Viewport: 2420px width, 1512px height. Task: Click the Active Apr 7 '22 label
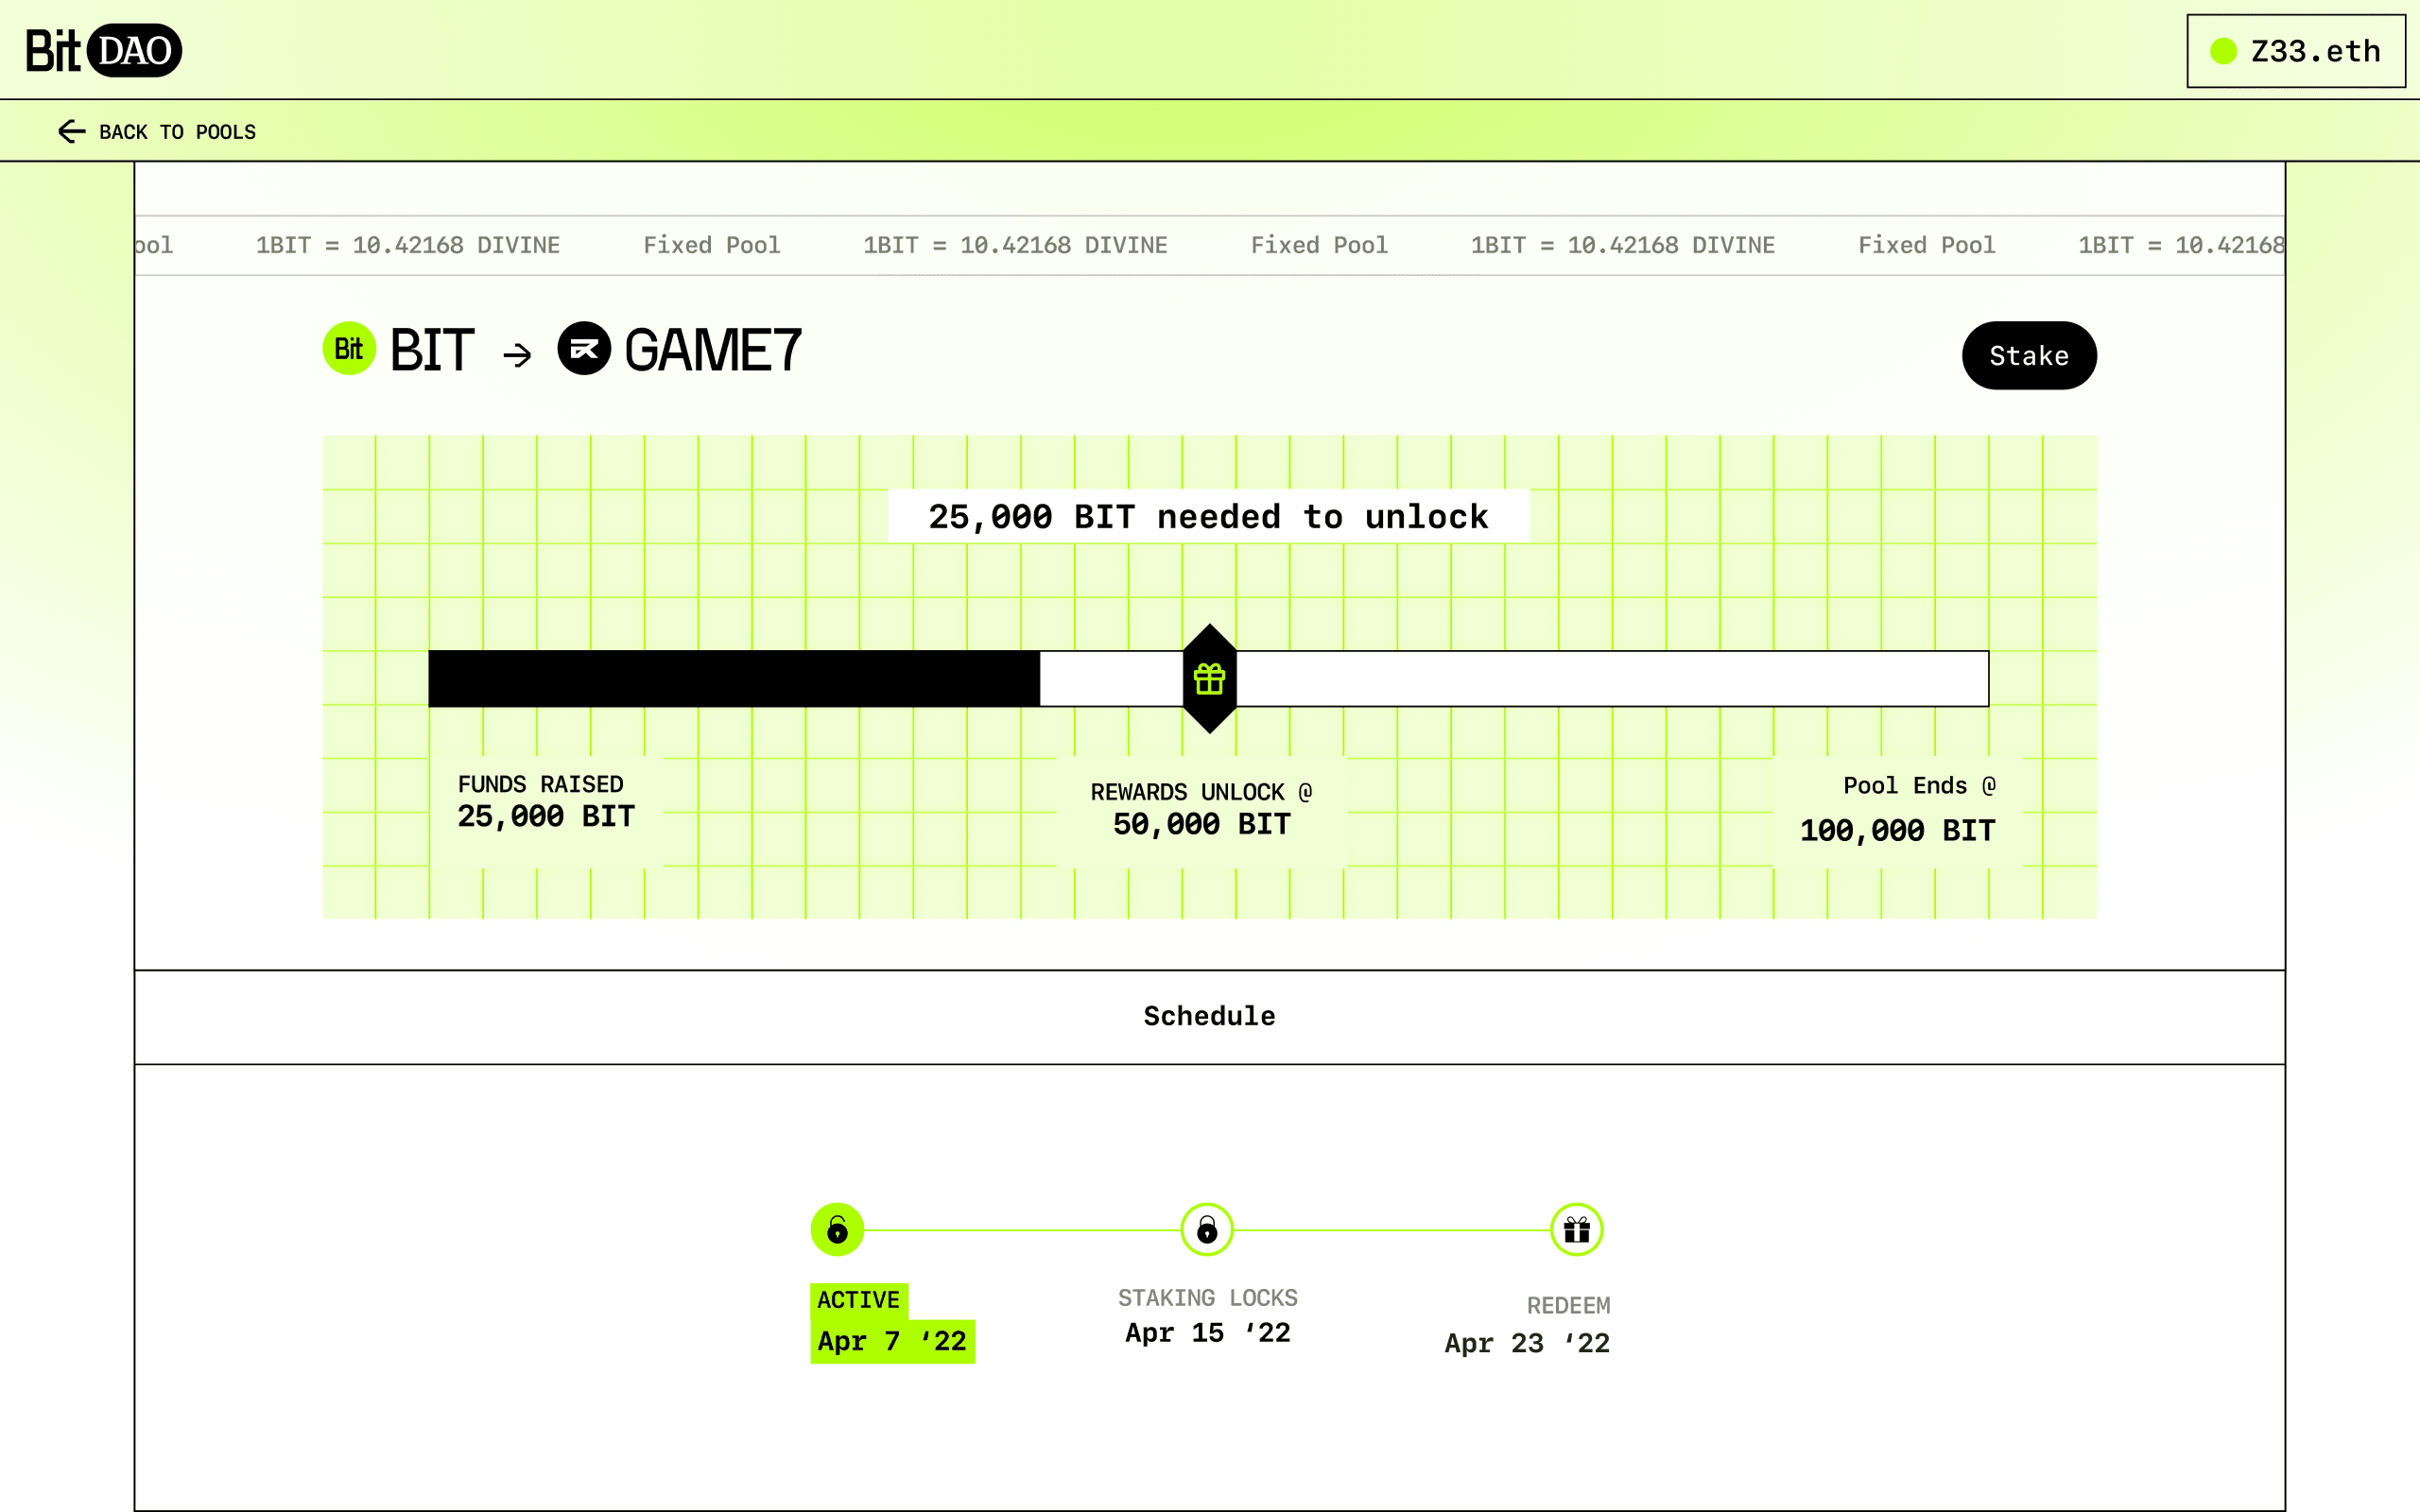891,1340
